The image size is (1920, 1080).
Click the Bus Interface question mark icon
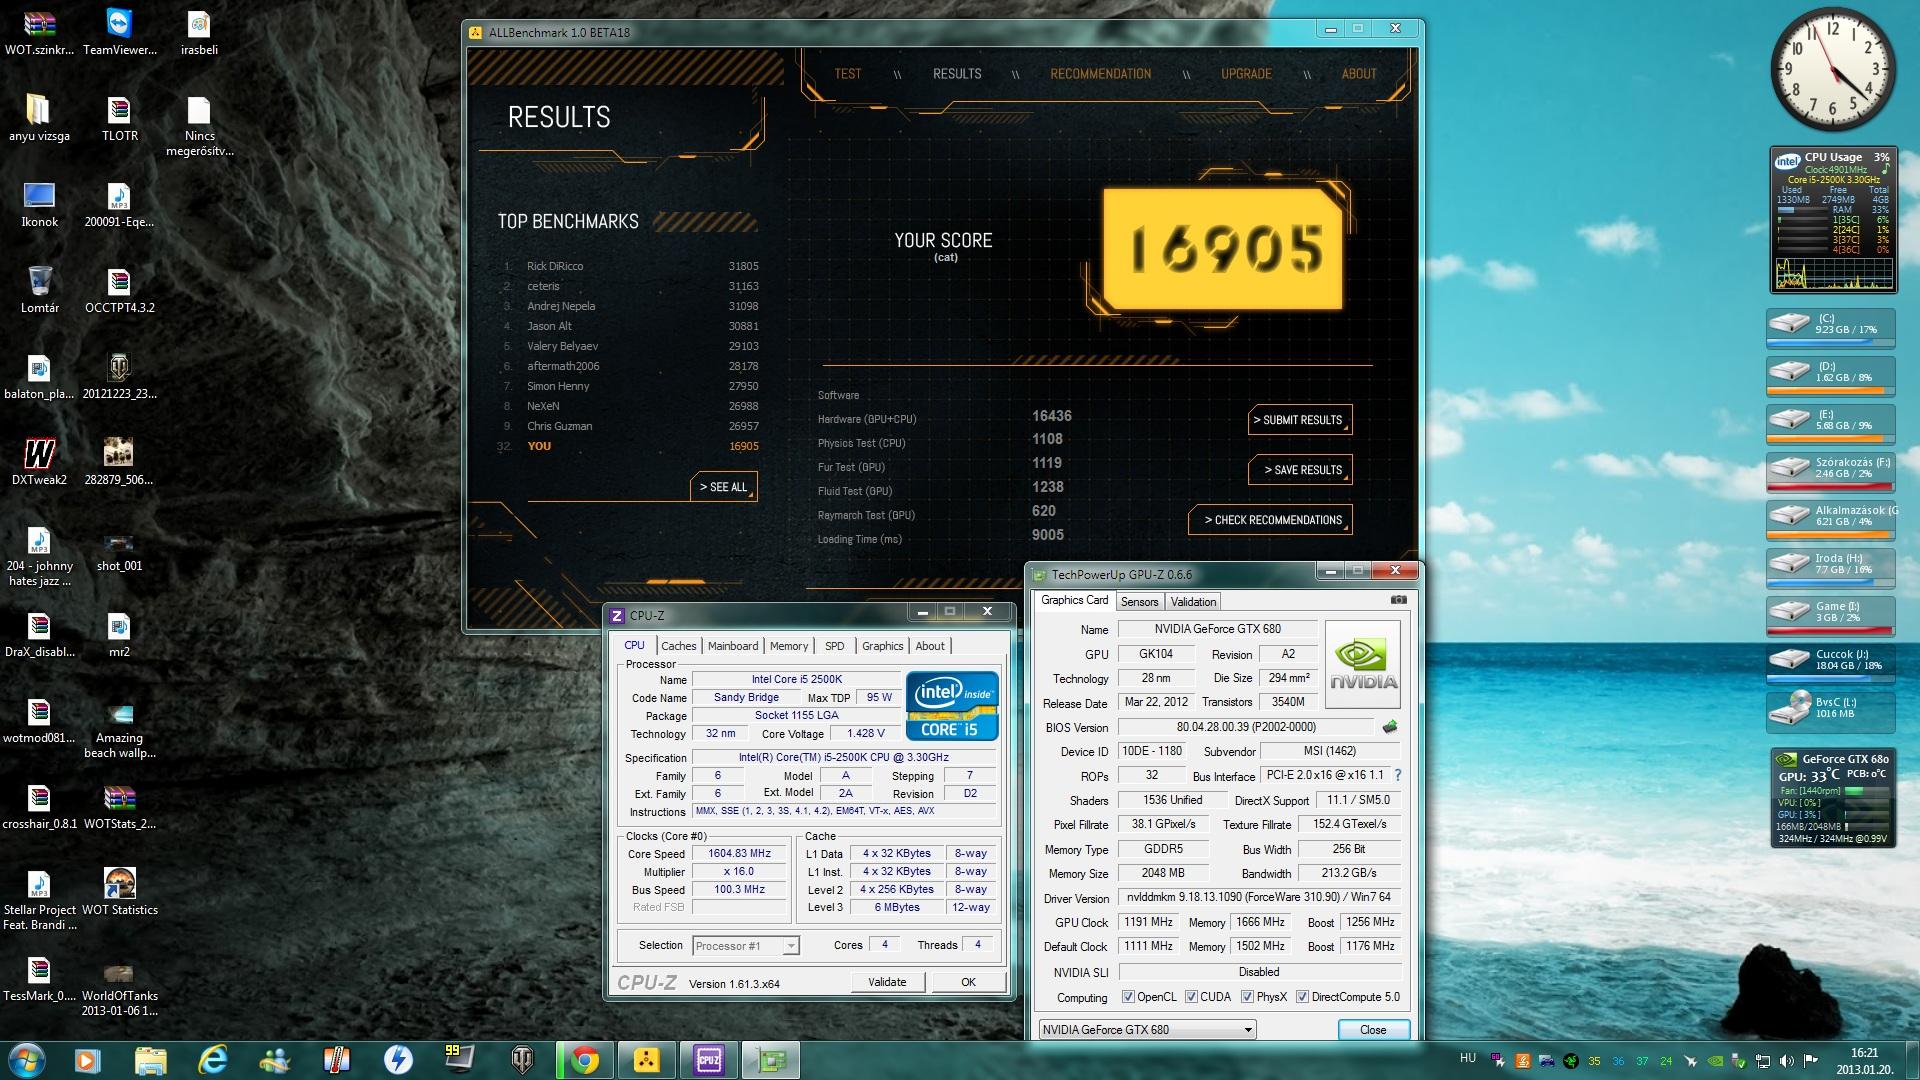click(x=1397, y=775)
